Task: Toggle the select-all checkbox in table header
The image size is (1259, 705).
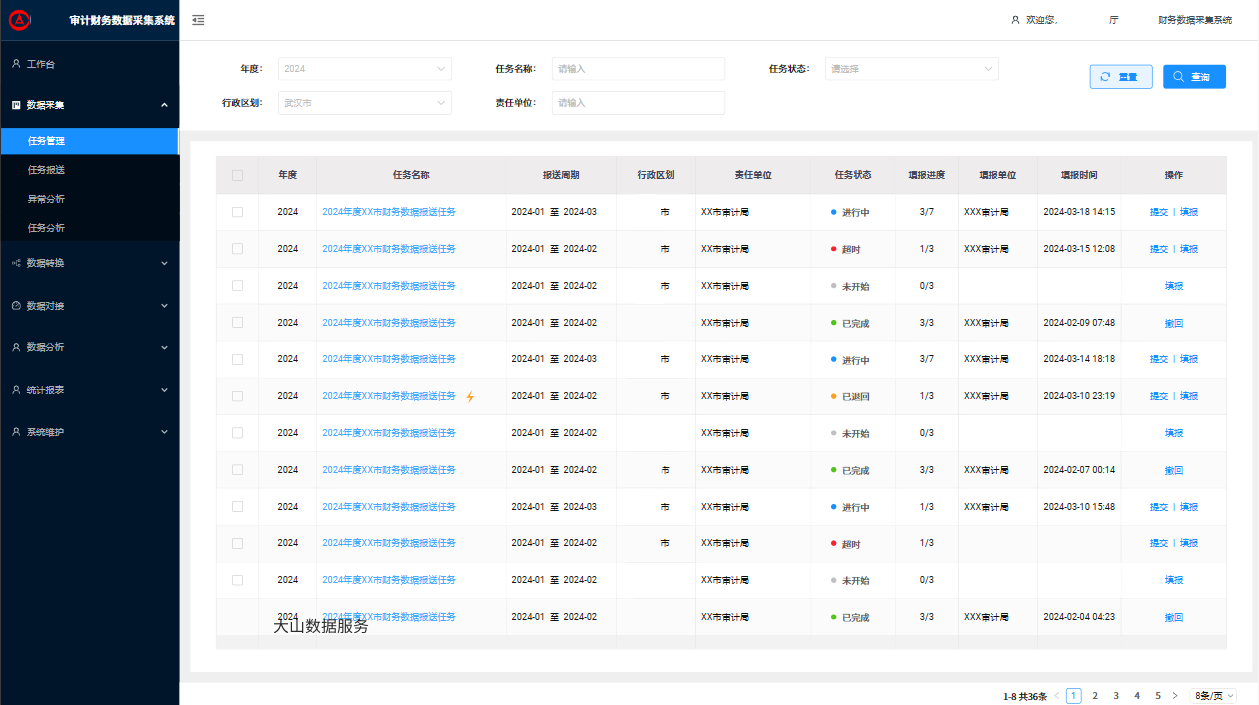Action: pos(237,175)
